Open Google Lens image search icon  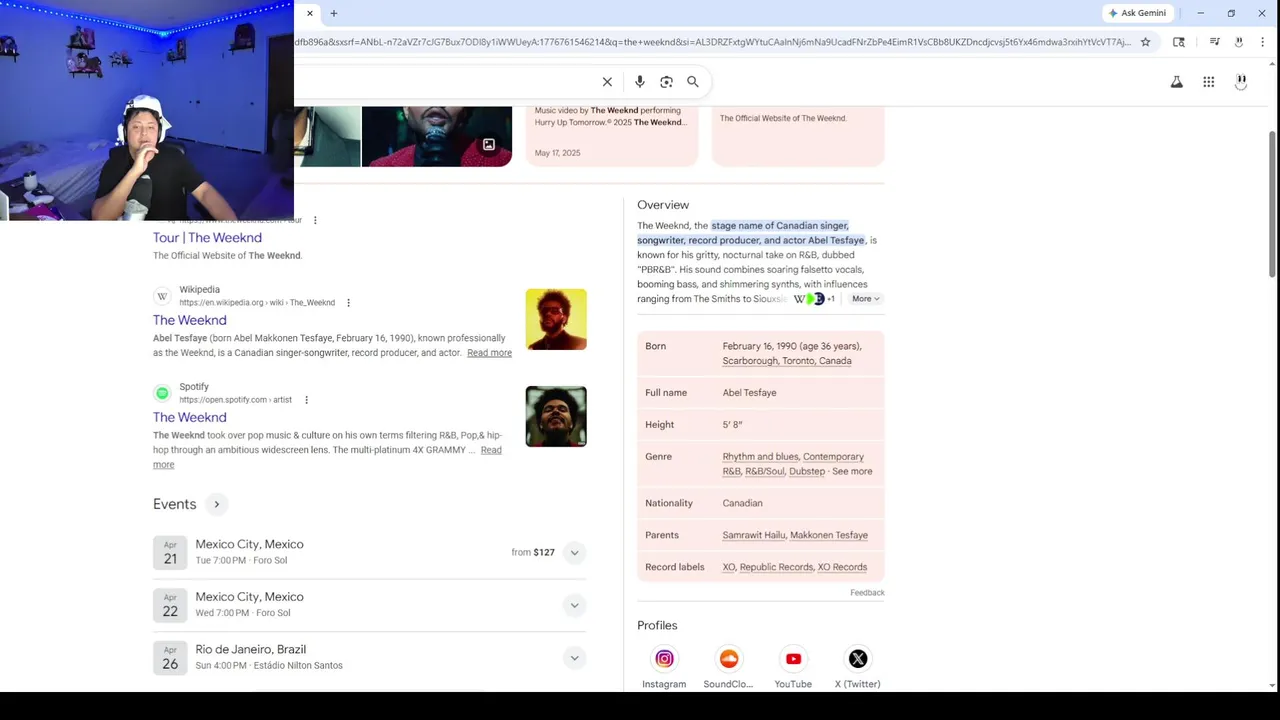666,82
